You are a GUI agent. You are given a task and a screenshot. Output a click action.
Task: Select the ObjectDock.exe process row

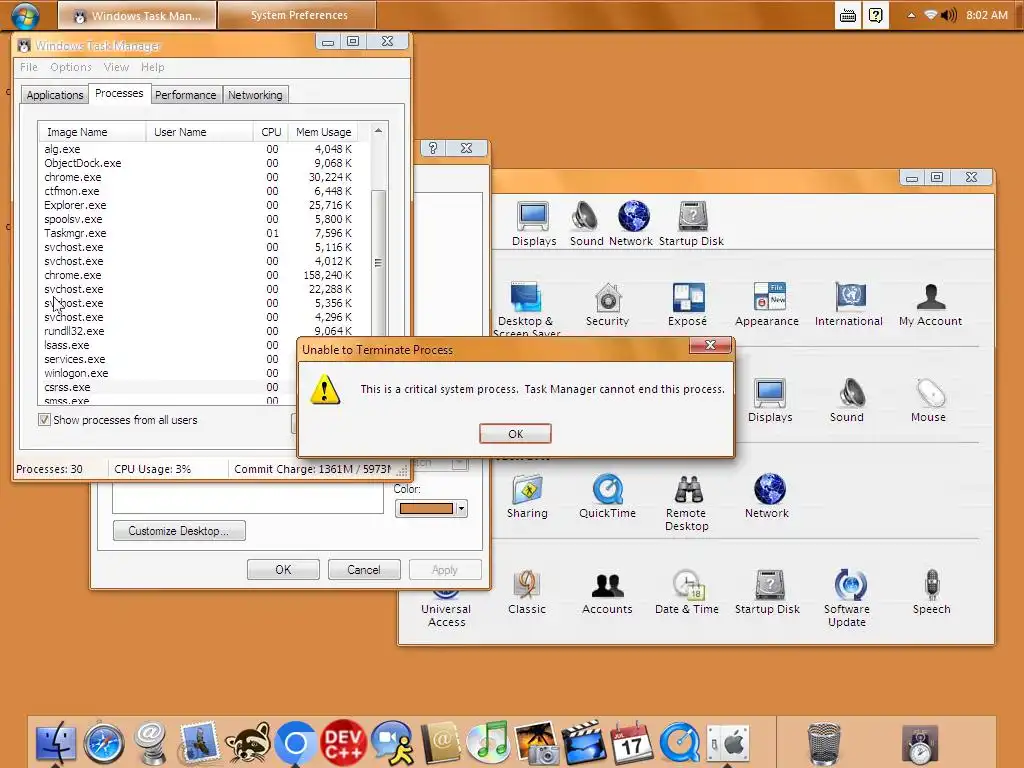pos(204,163)
